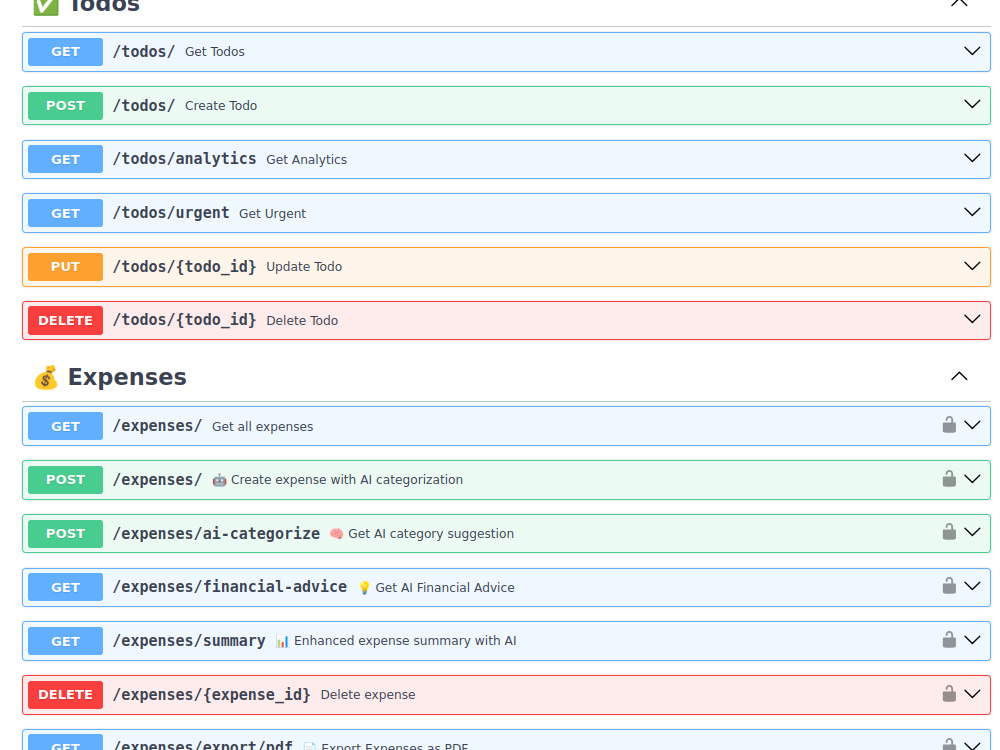The image size is (1000, 750).
Task: Click the Expenses section heading
Action: [x=127, y=377]
